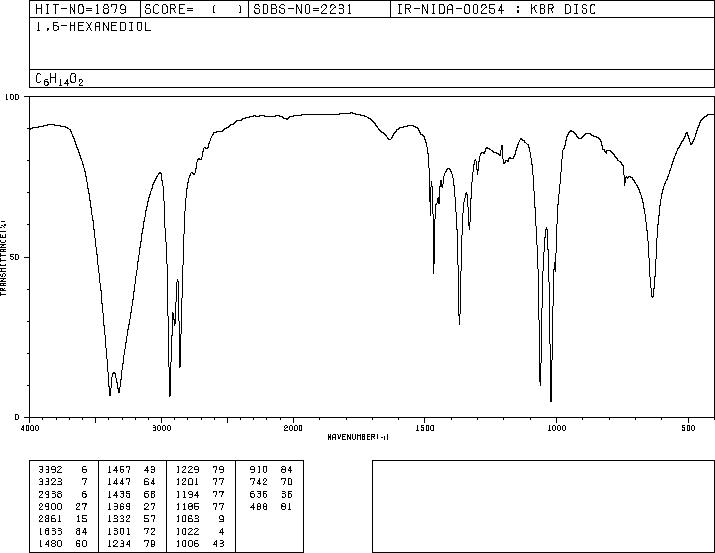Click transmittance value 57 beside 1332
Screen dimensions: 715x553
pyautogui.click(x=150, y=519)
